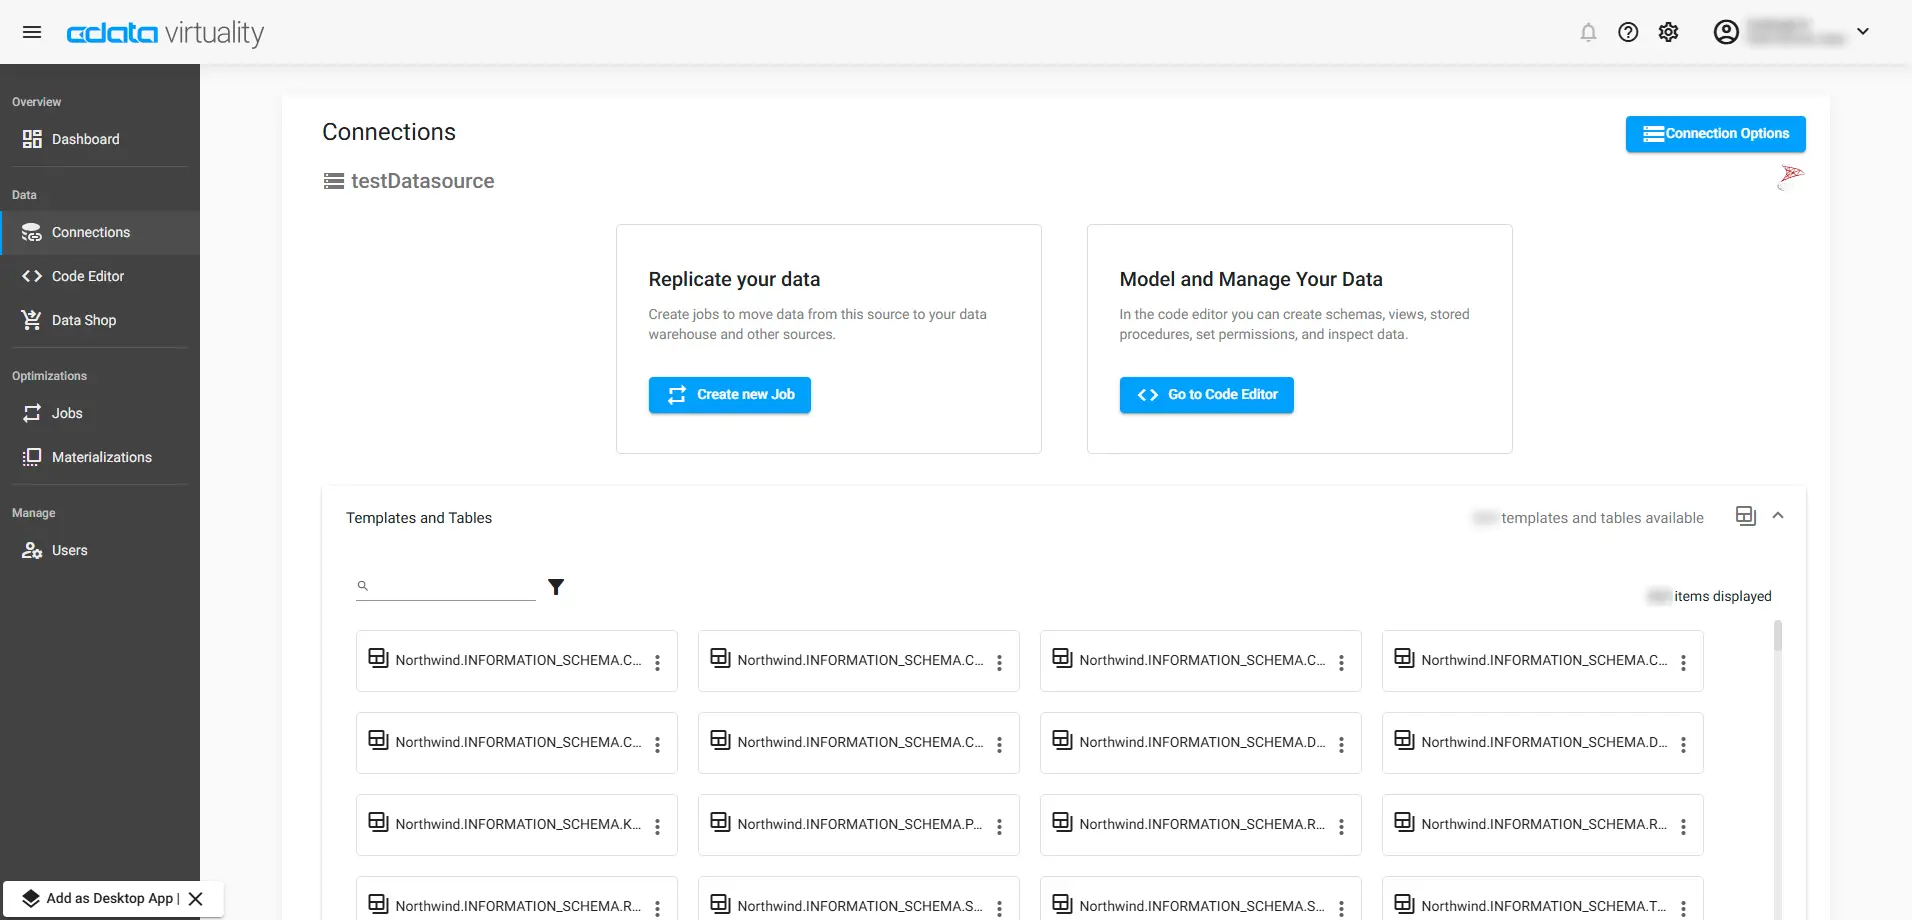Open the Code Editor sidebar item

pos(88,276)
